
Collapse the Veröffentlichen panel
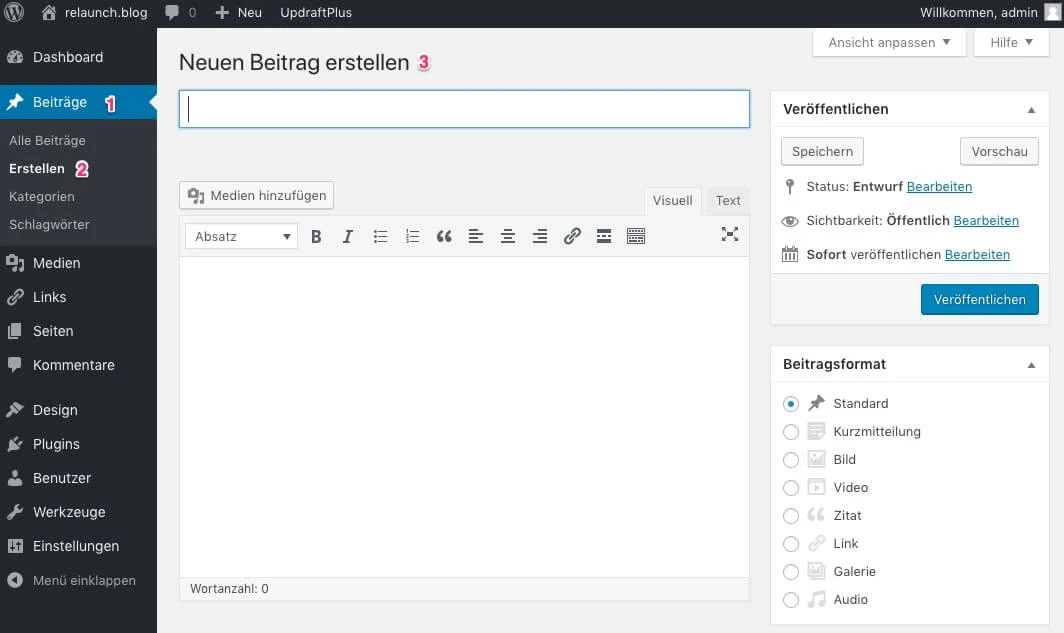[1031, 110]
